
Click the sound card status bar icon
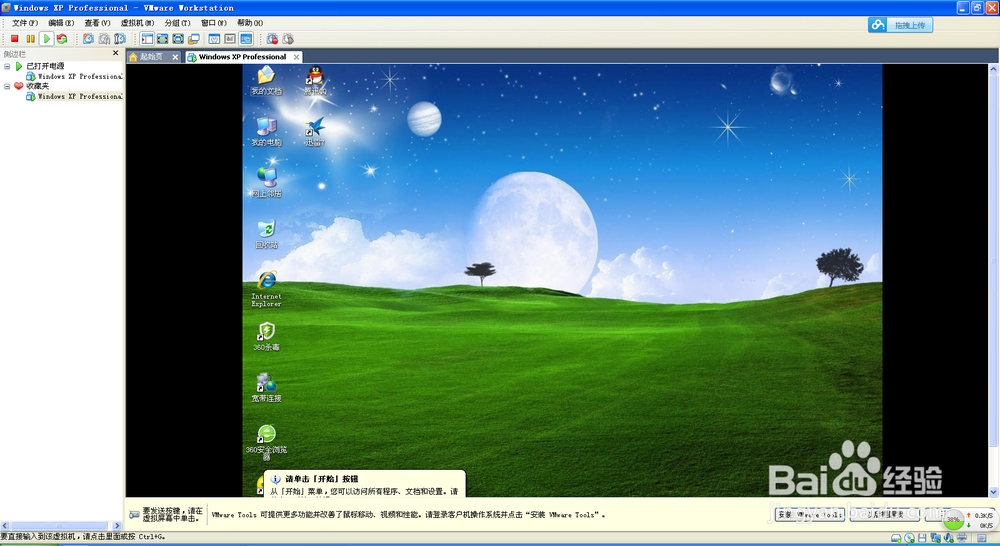[948, 538]
